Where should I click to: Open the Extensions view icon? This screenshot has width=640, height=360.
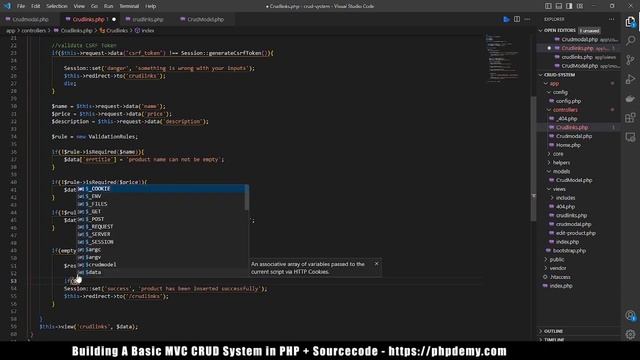[x=630, y=118]
